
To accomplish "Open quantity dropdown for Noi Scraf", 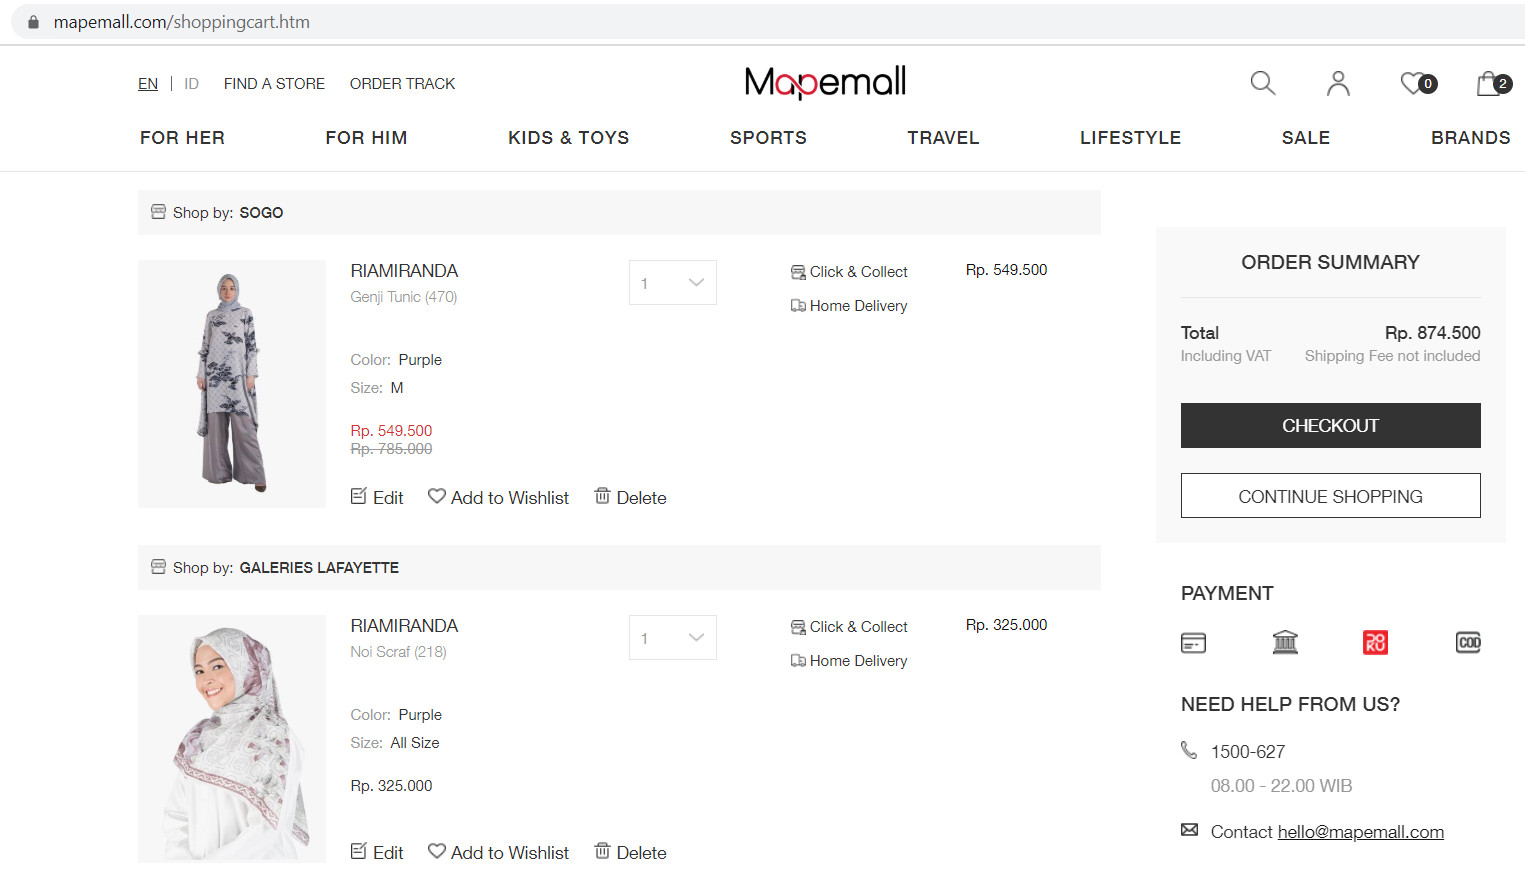I will point(673,638).
